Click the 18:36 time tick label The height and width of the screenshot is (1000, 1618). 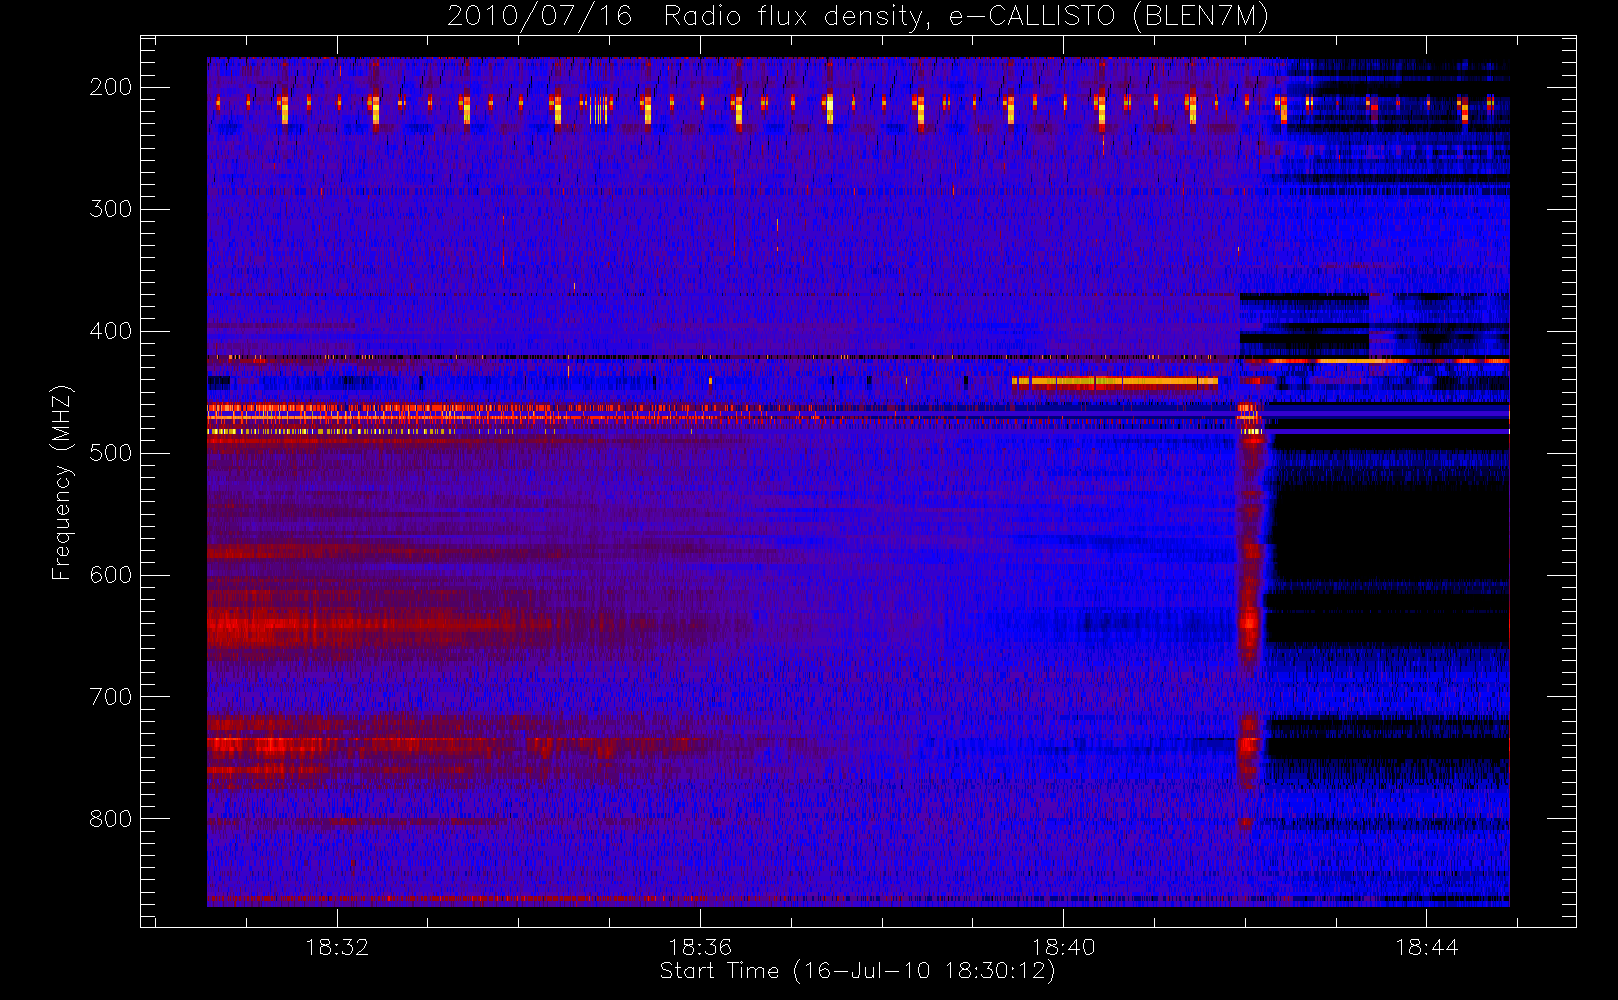tap(700, 947)
